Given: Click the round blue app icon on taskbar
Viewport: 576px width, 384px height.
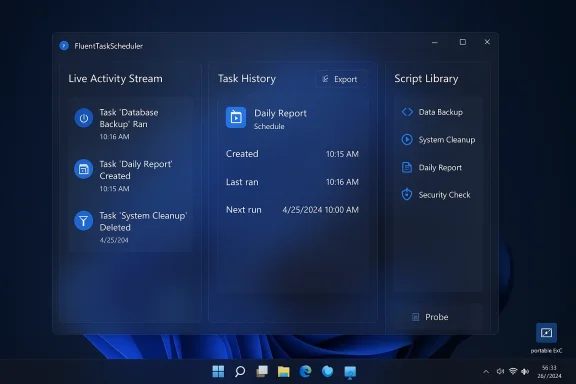Looking at the screenshot, I should click(327, 372).
